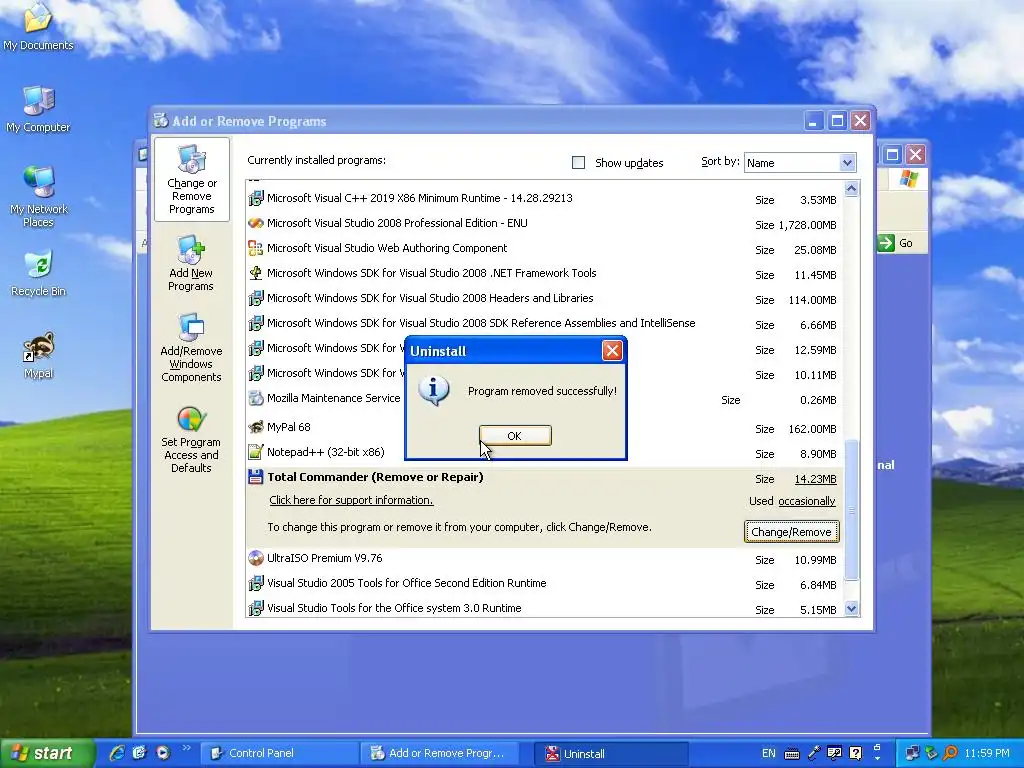The width and height of the screenshot is (1024, 768).
Task: Click the VS 2005 Tools for Office icon
Action: [255, 583]
